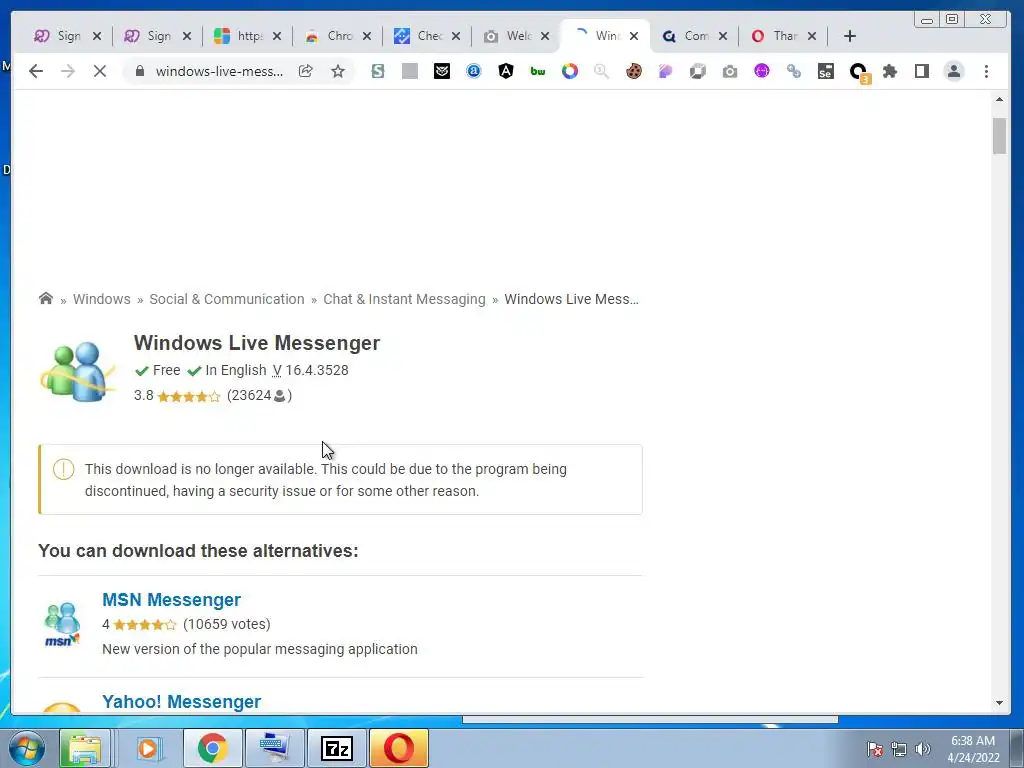Open Windows Explorer from the taskbar
Viewport: 1024px width, 768px height.
[85, 748]
